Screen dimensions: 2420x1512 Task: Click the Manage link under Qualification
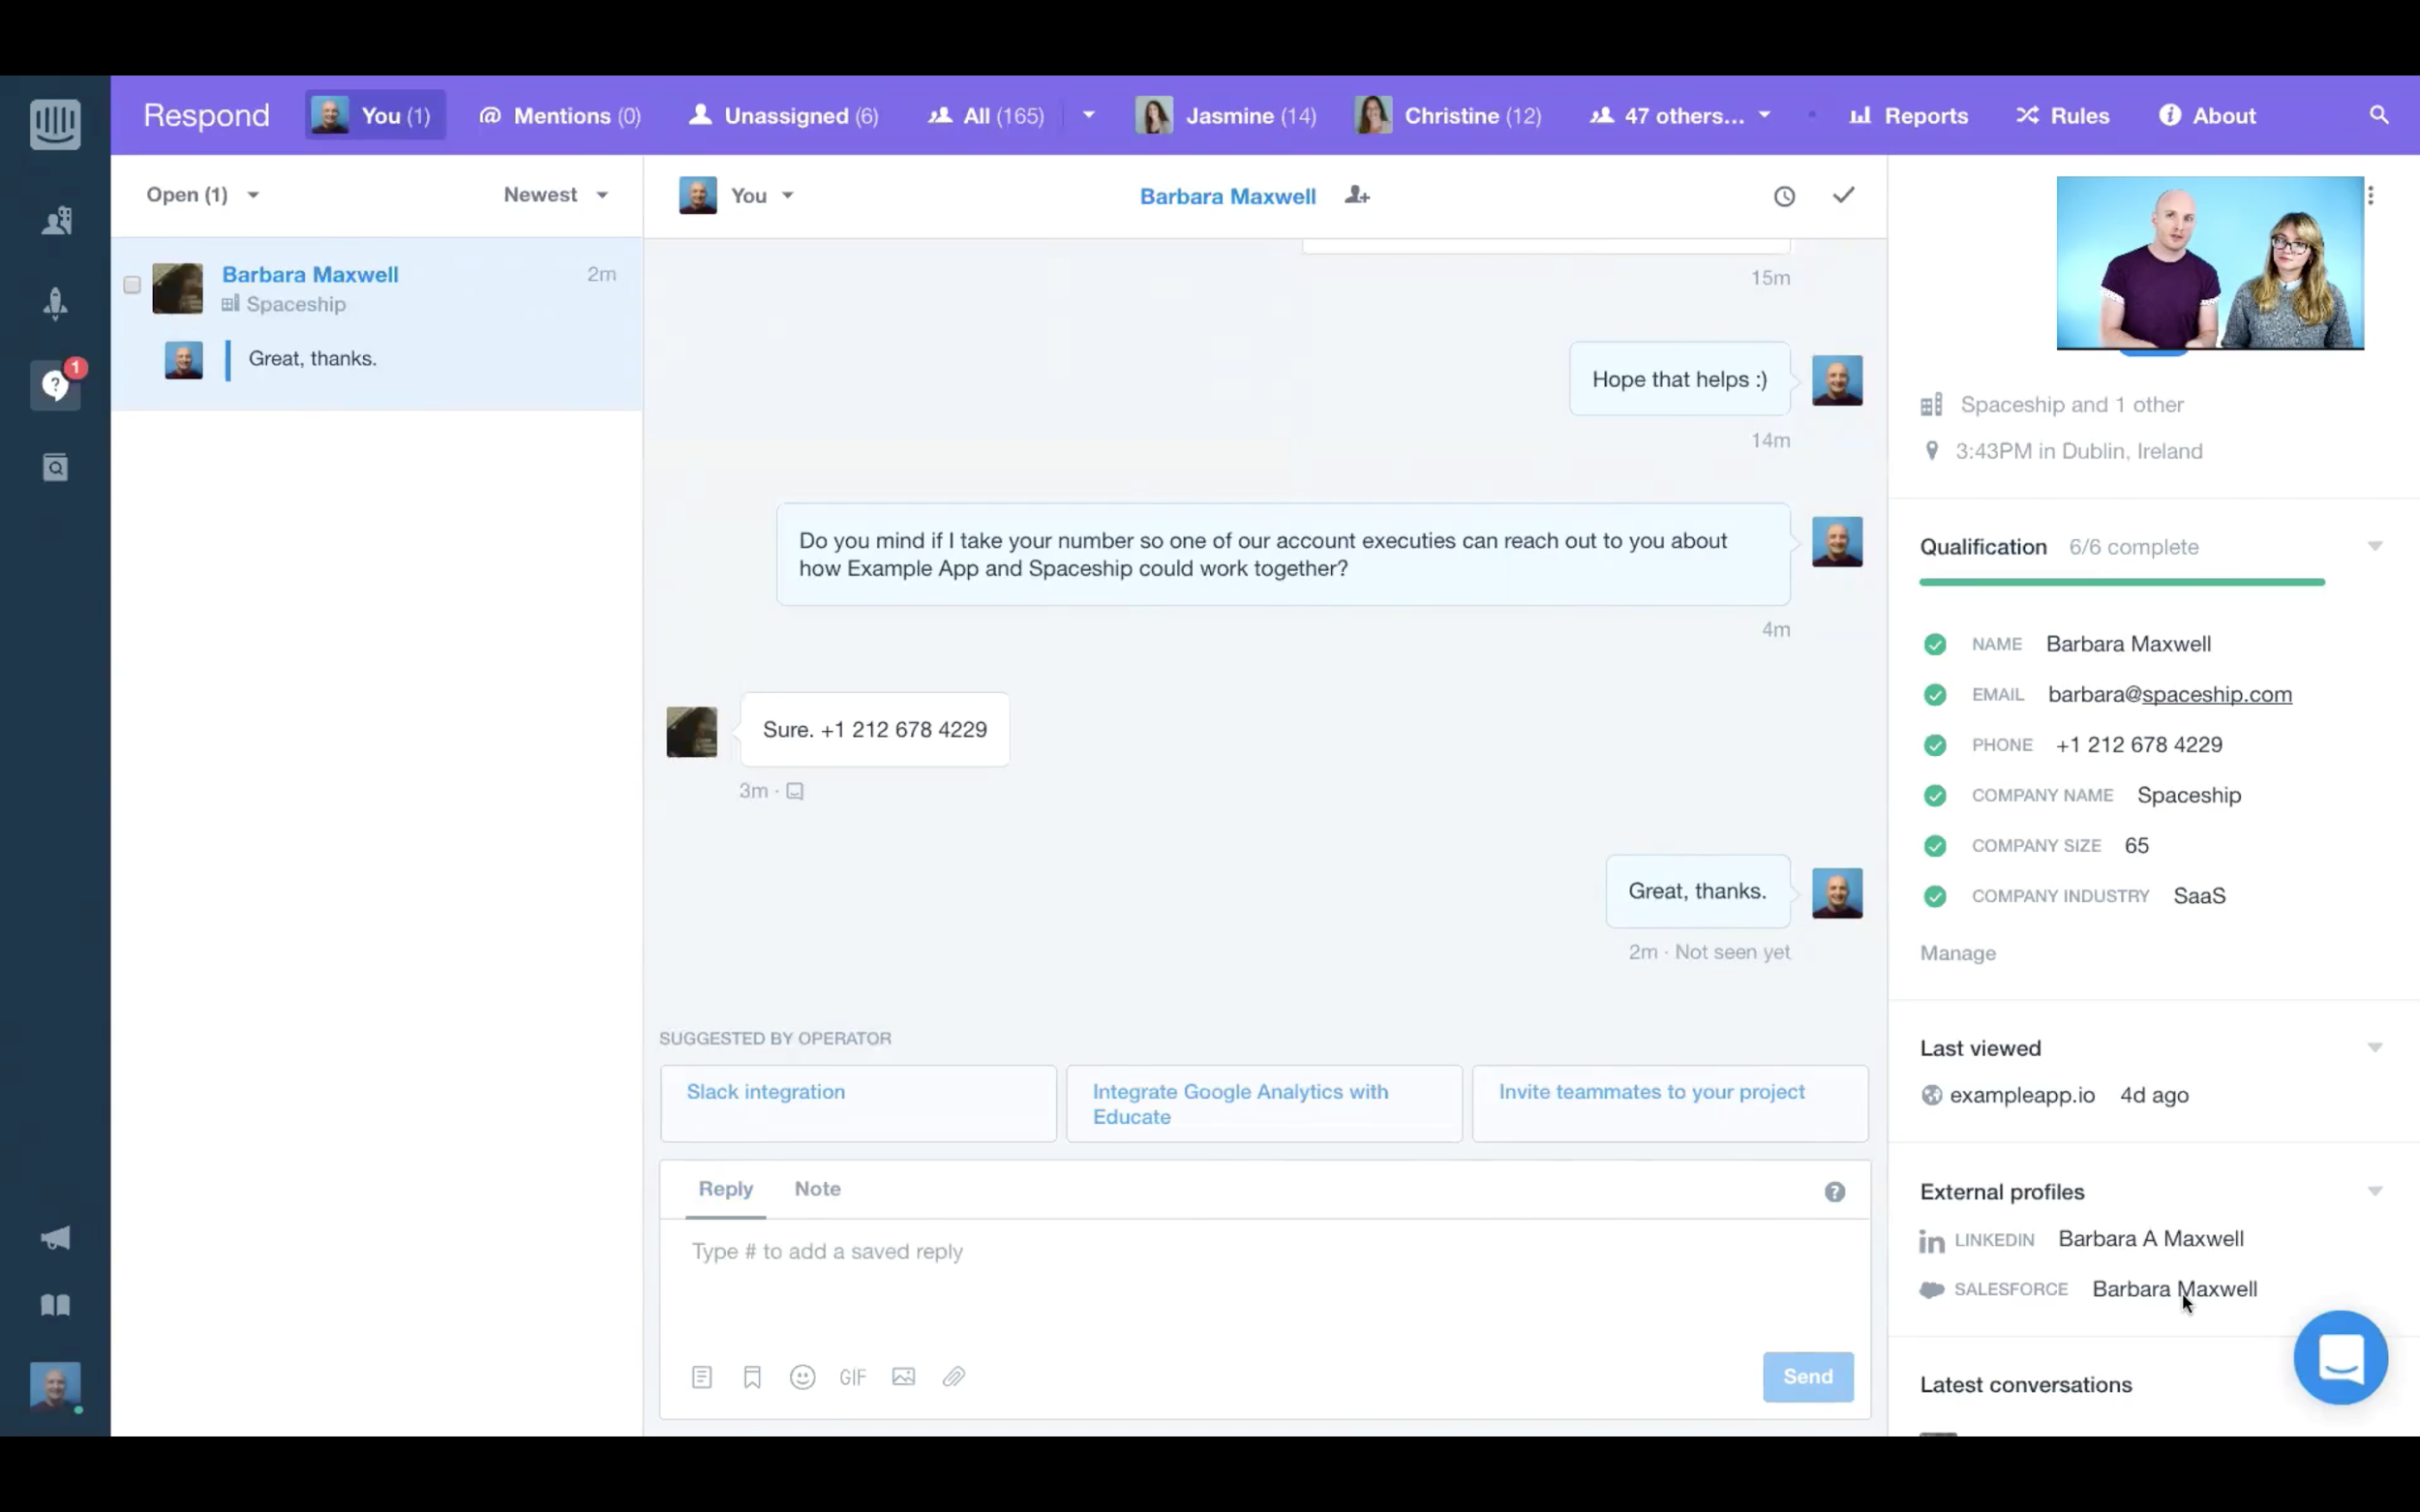point(1957,953)
